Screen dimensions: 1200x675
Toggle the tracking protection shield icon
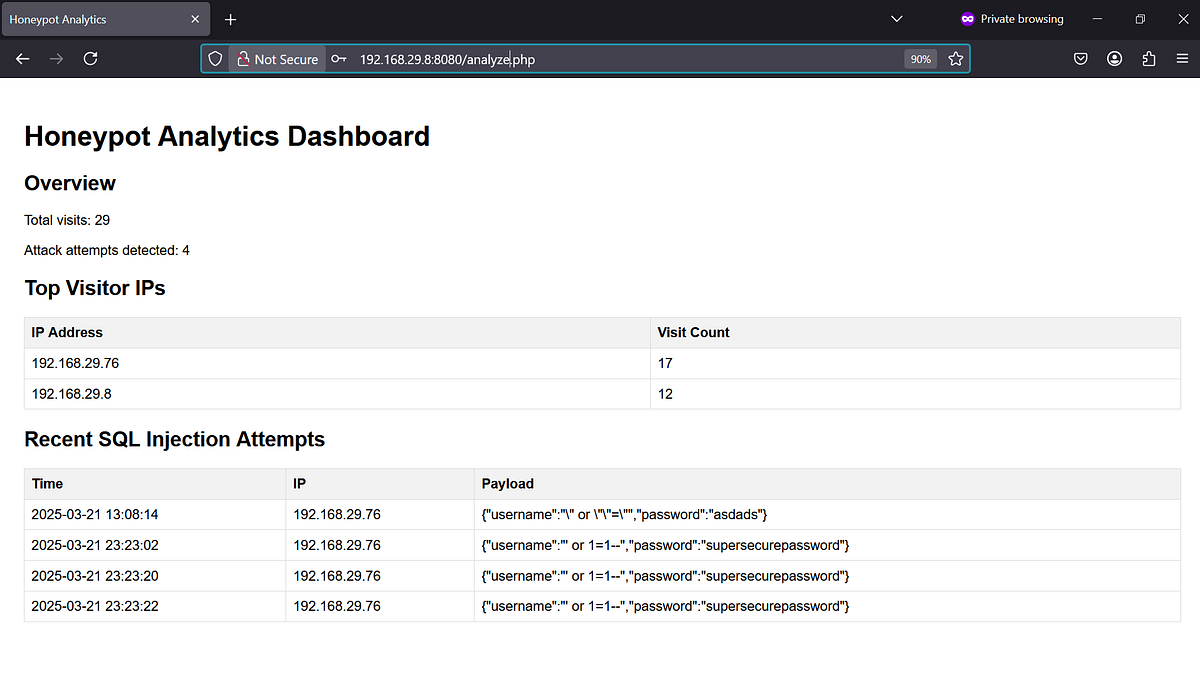tap(215, 59)
